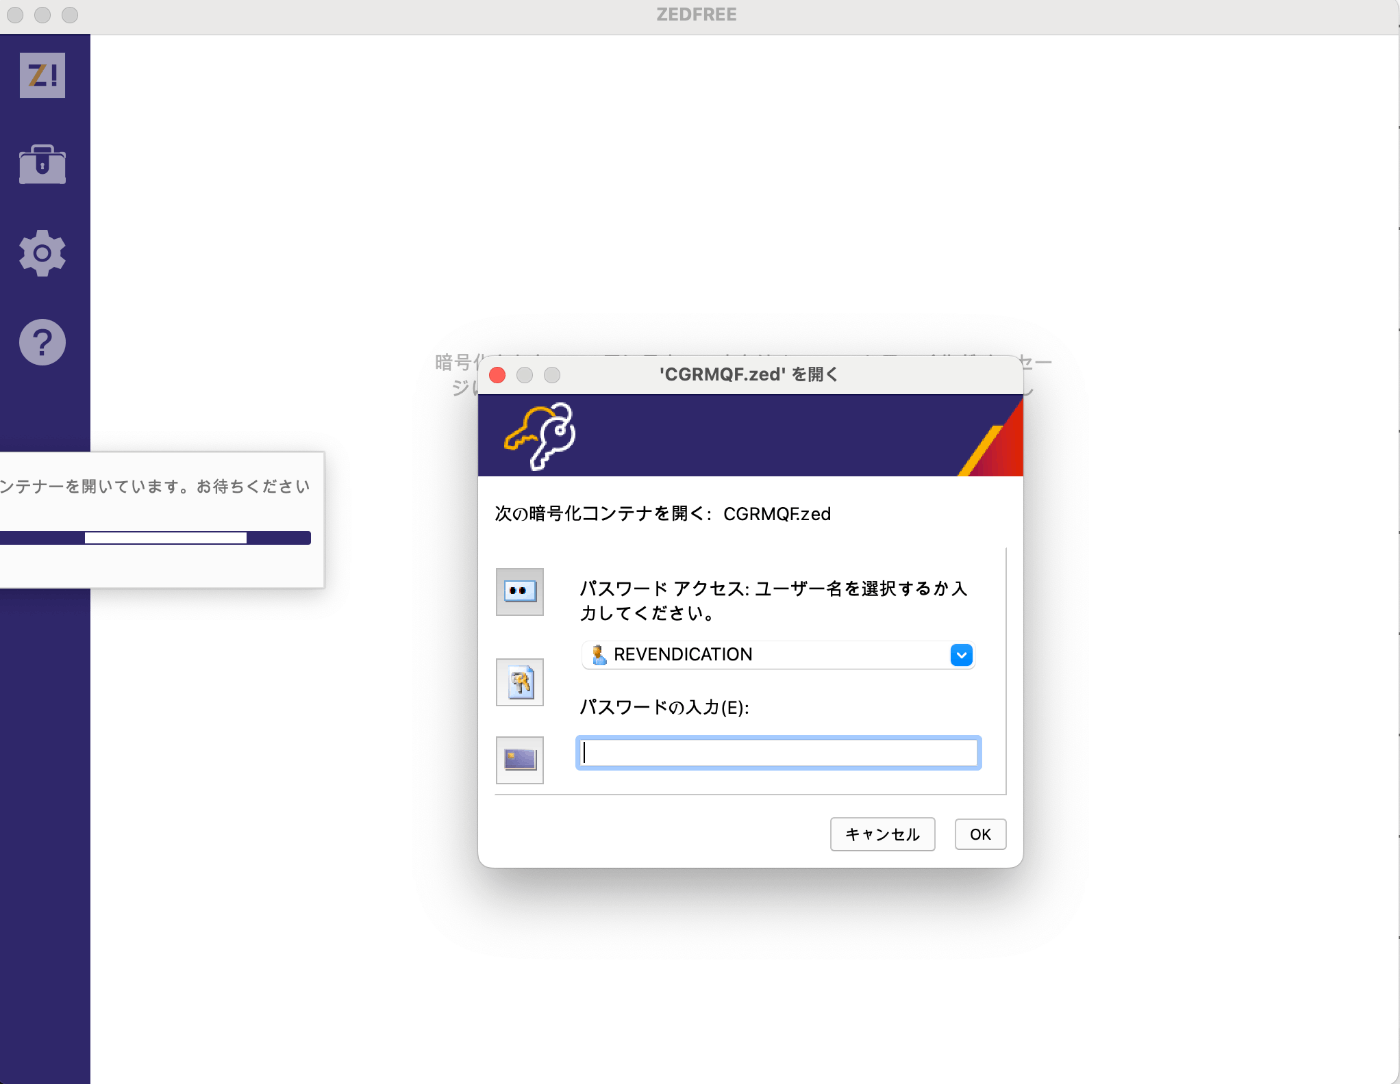Click the ZEDFREE window title

(697, 15)
